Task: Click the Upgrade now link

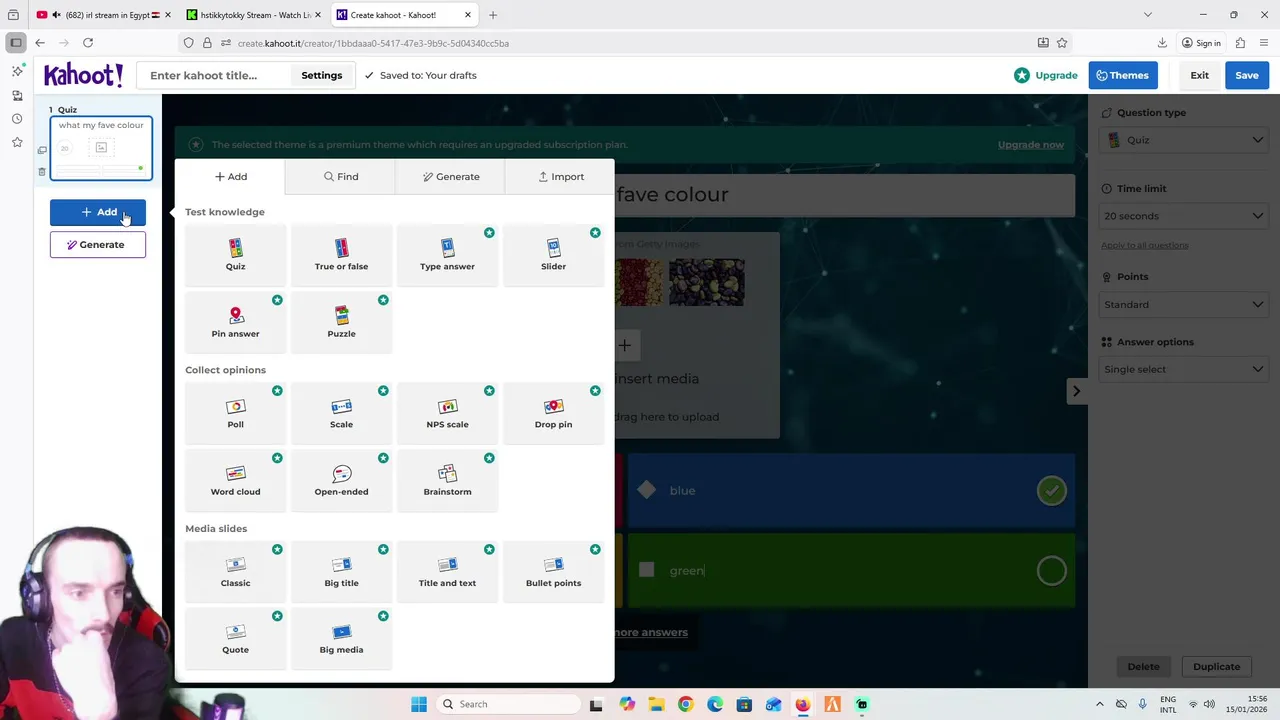Action: pyautogui.click(x=1030, y=145)
